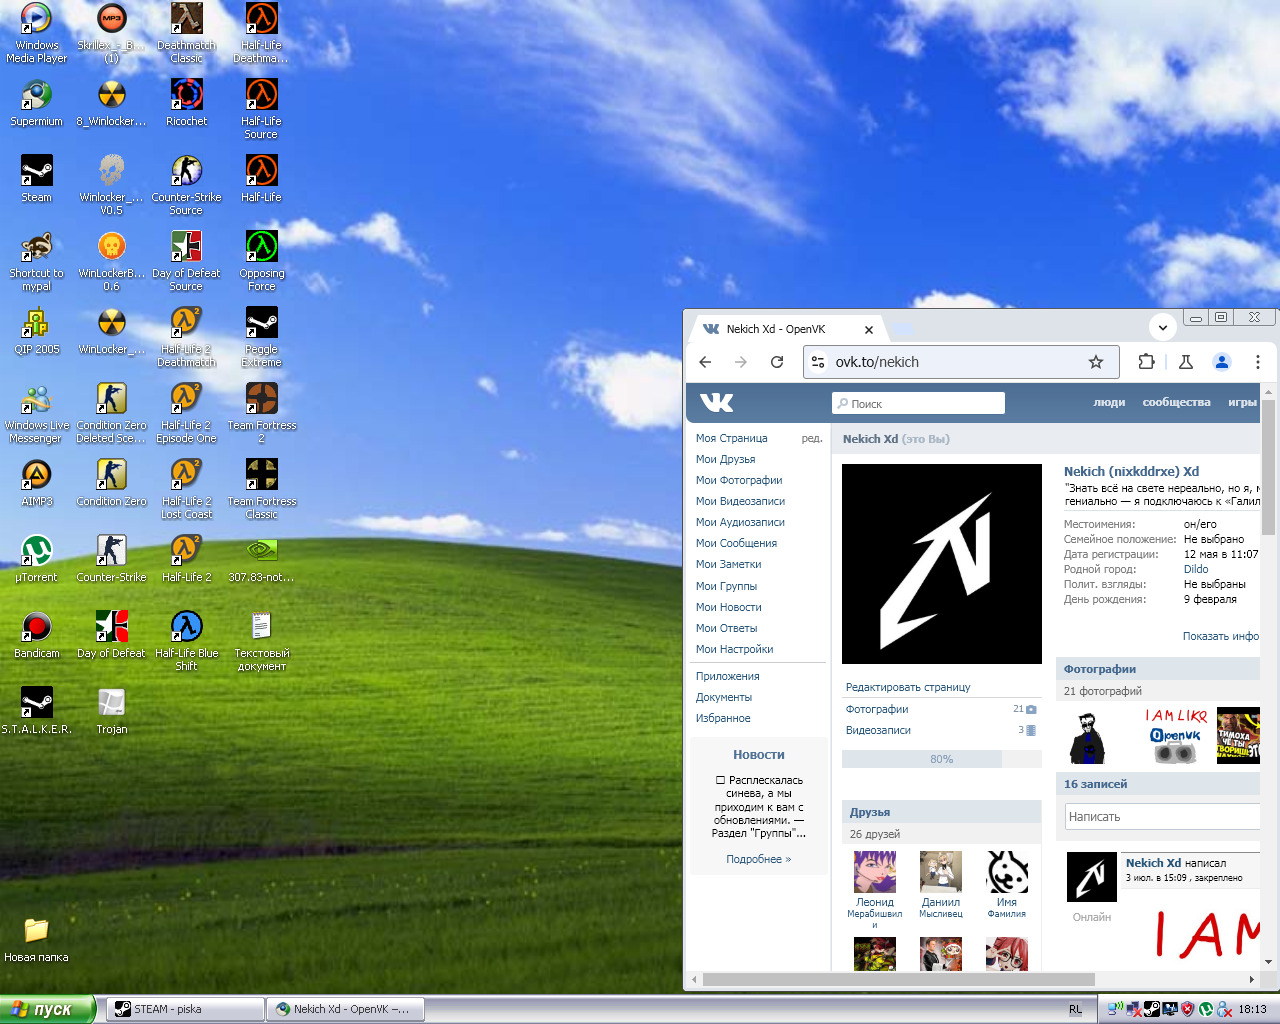Click the Редактировать страницу link
The image size is (1280, 1024).
pyautogui.click(x=908, y=687)
